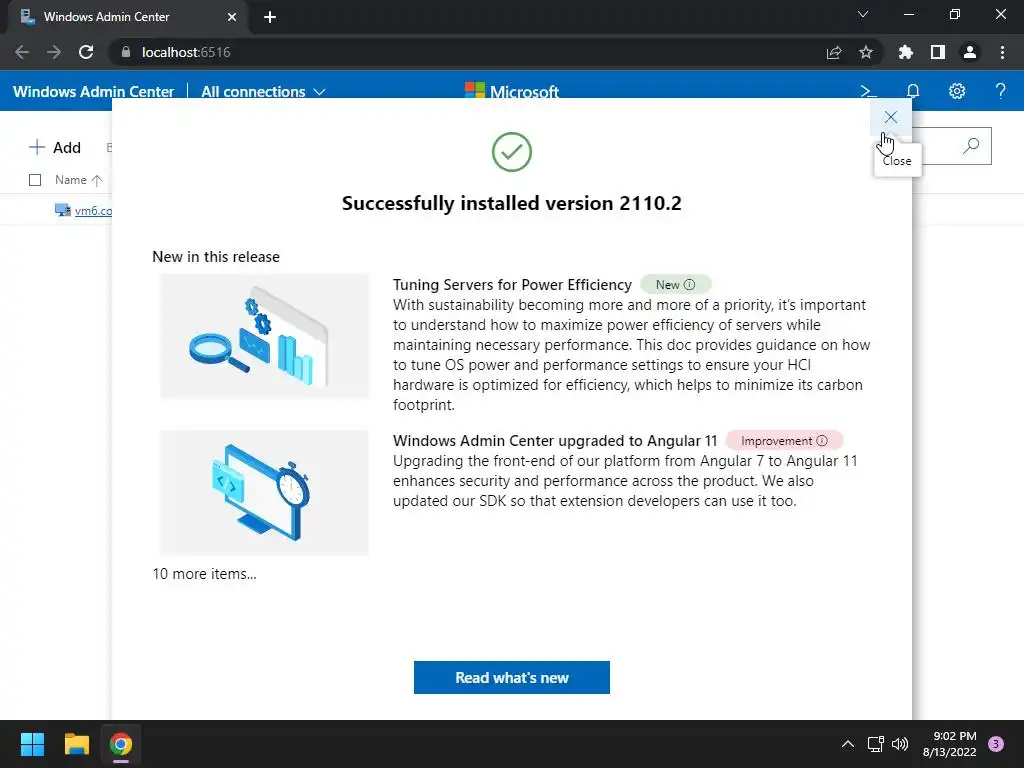Close the release notes dialog
Viewport: 1024px width, 768px height.
[890, 118]
